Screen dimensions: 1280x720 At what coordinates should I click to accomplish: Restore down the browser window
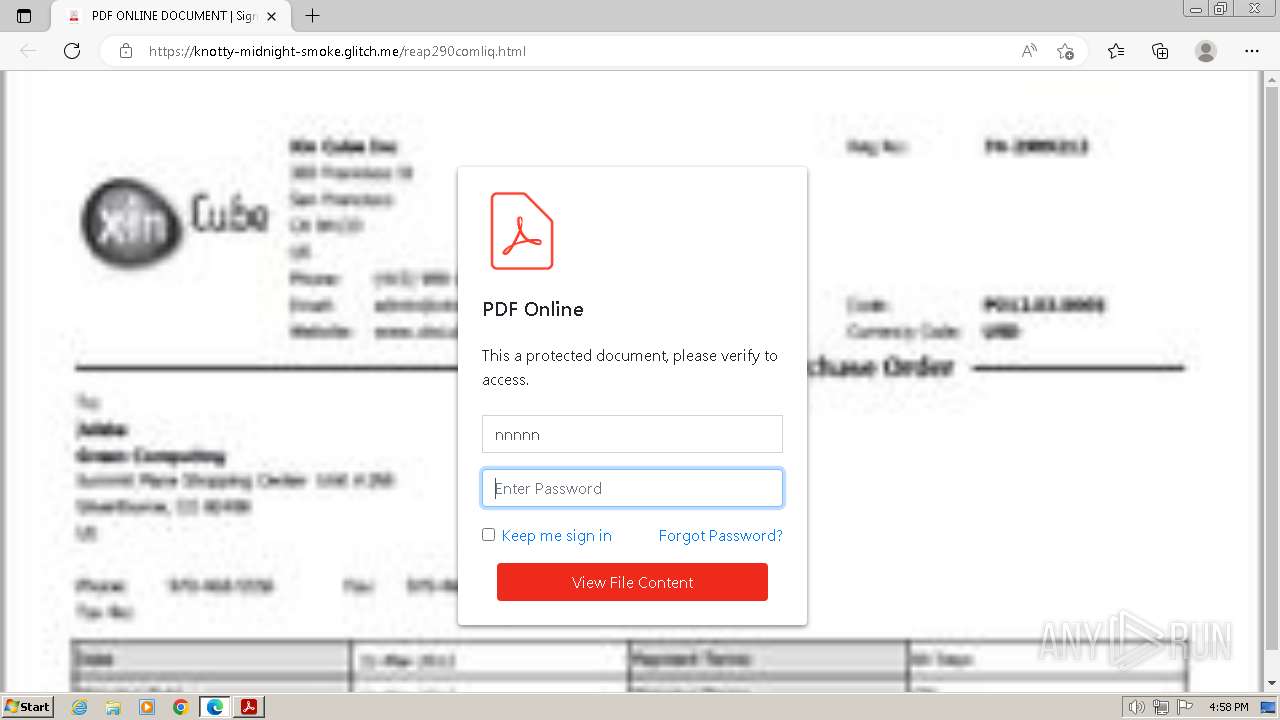pyautogui.click(x=1221, y=9)
